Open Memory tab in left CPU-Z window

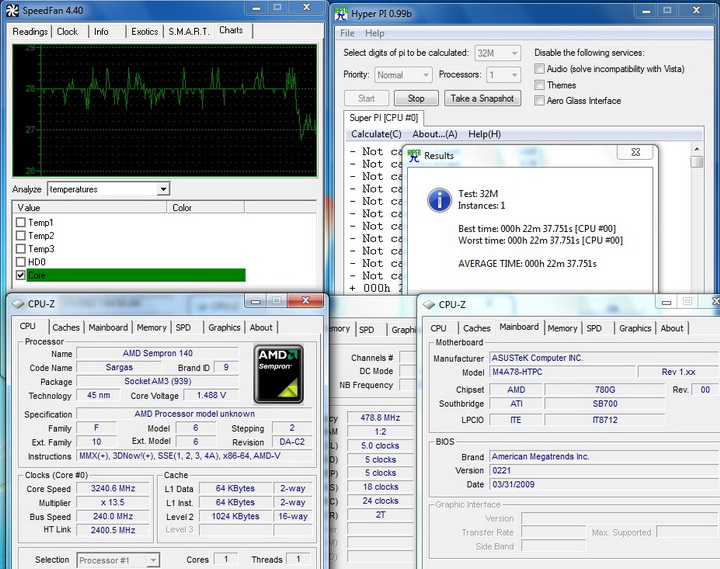(152, 327)
